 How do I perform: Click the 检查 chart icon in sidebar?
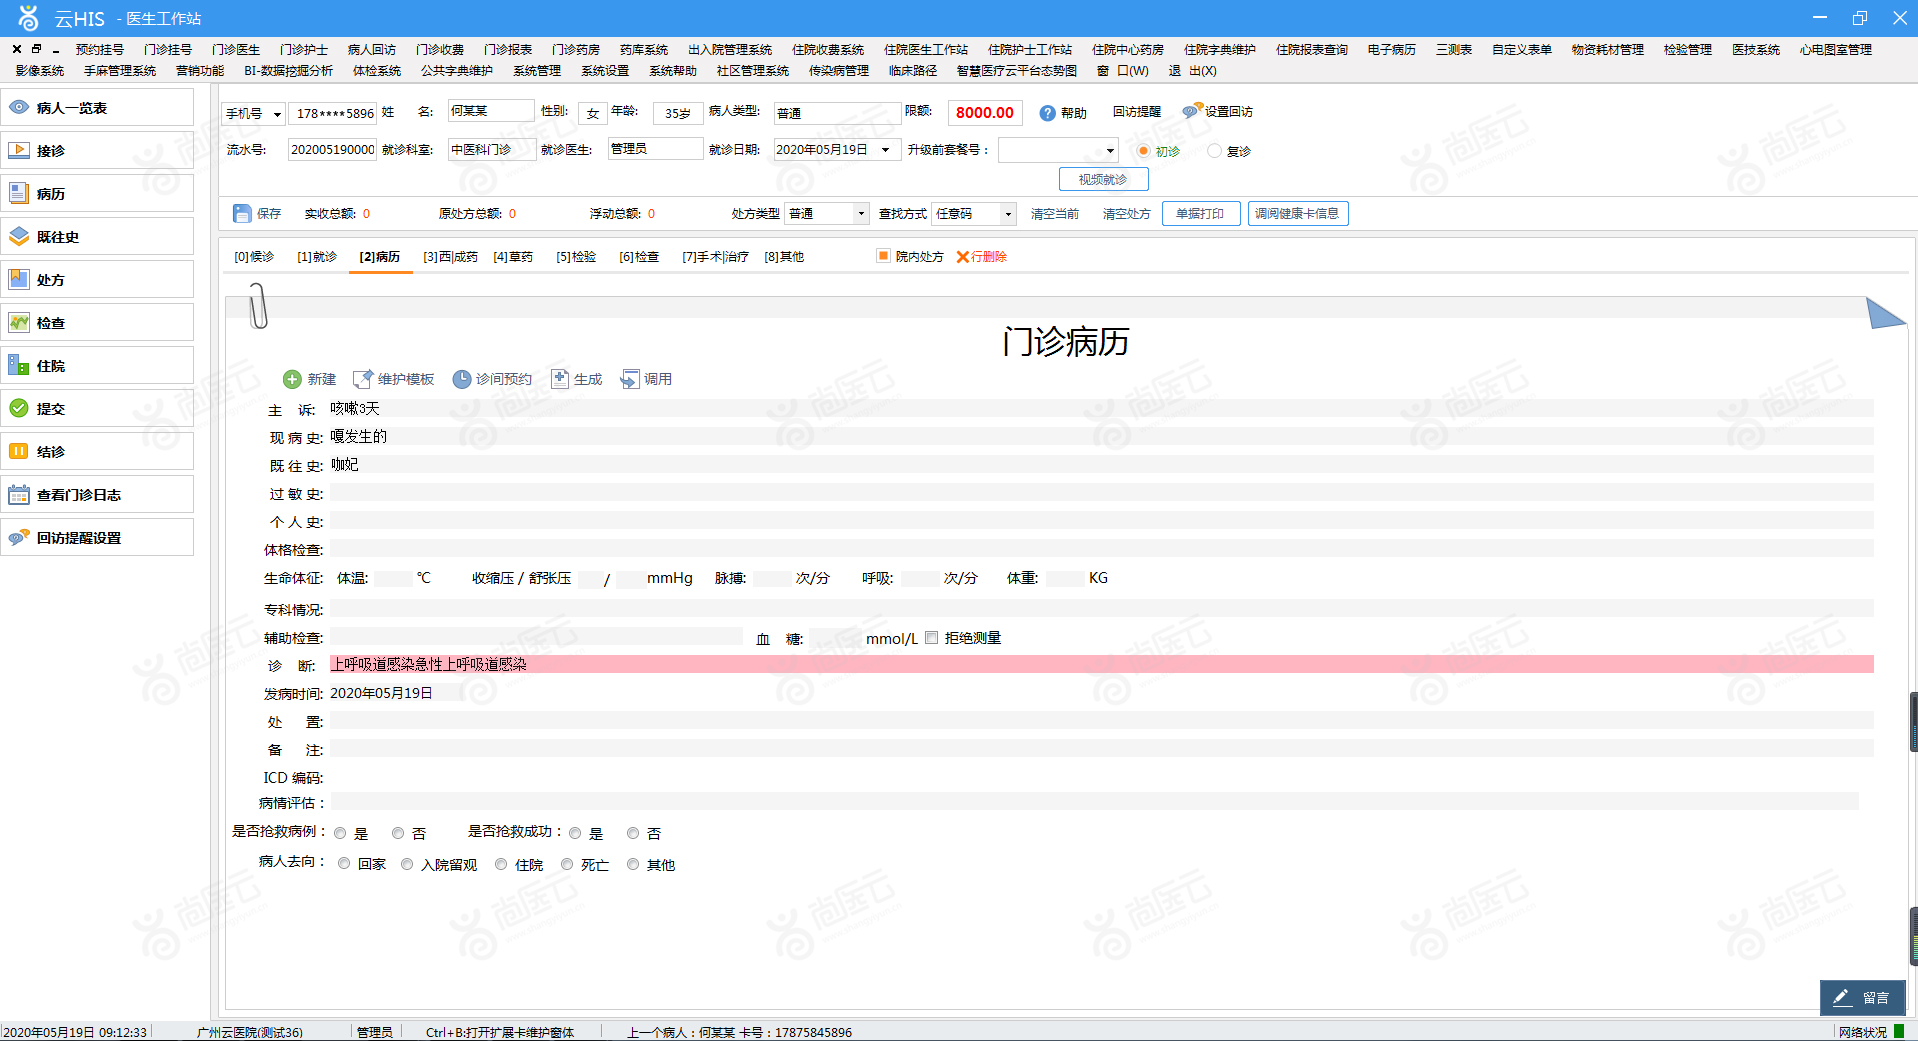(19, 322)
